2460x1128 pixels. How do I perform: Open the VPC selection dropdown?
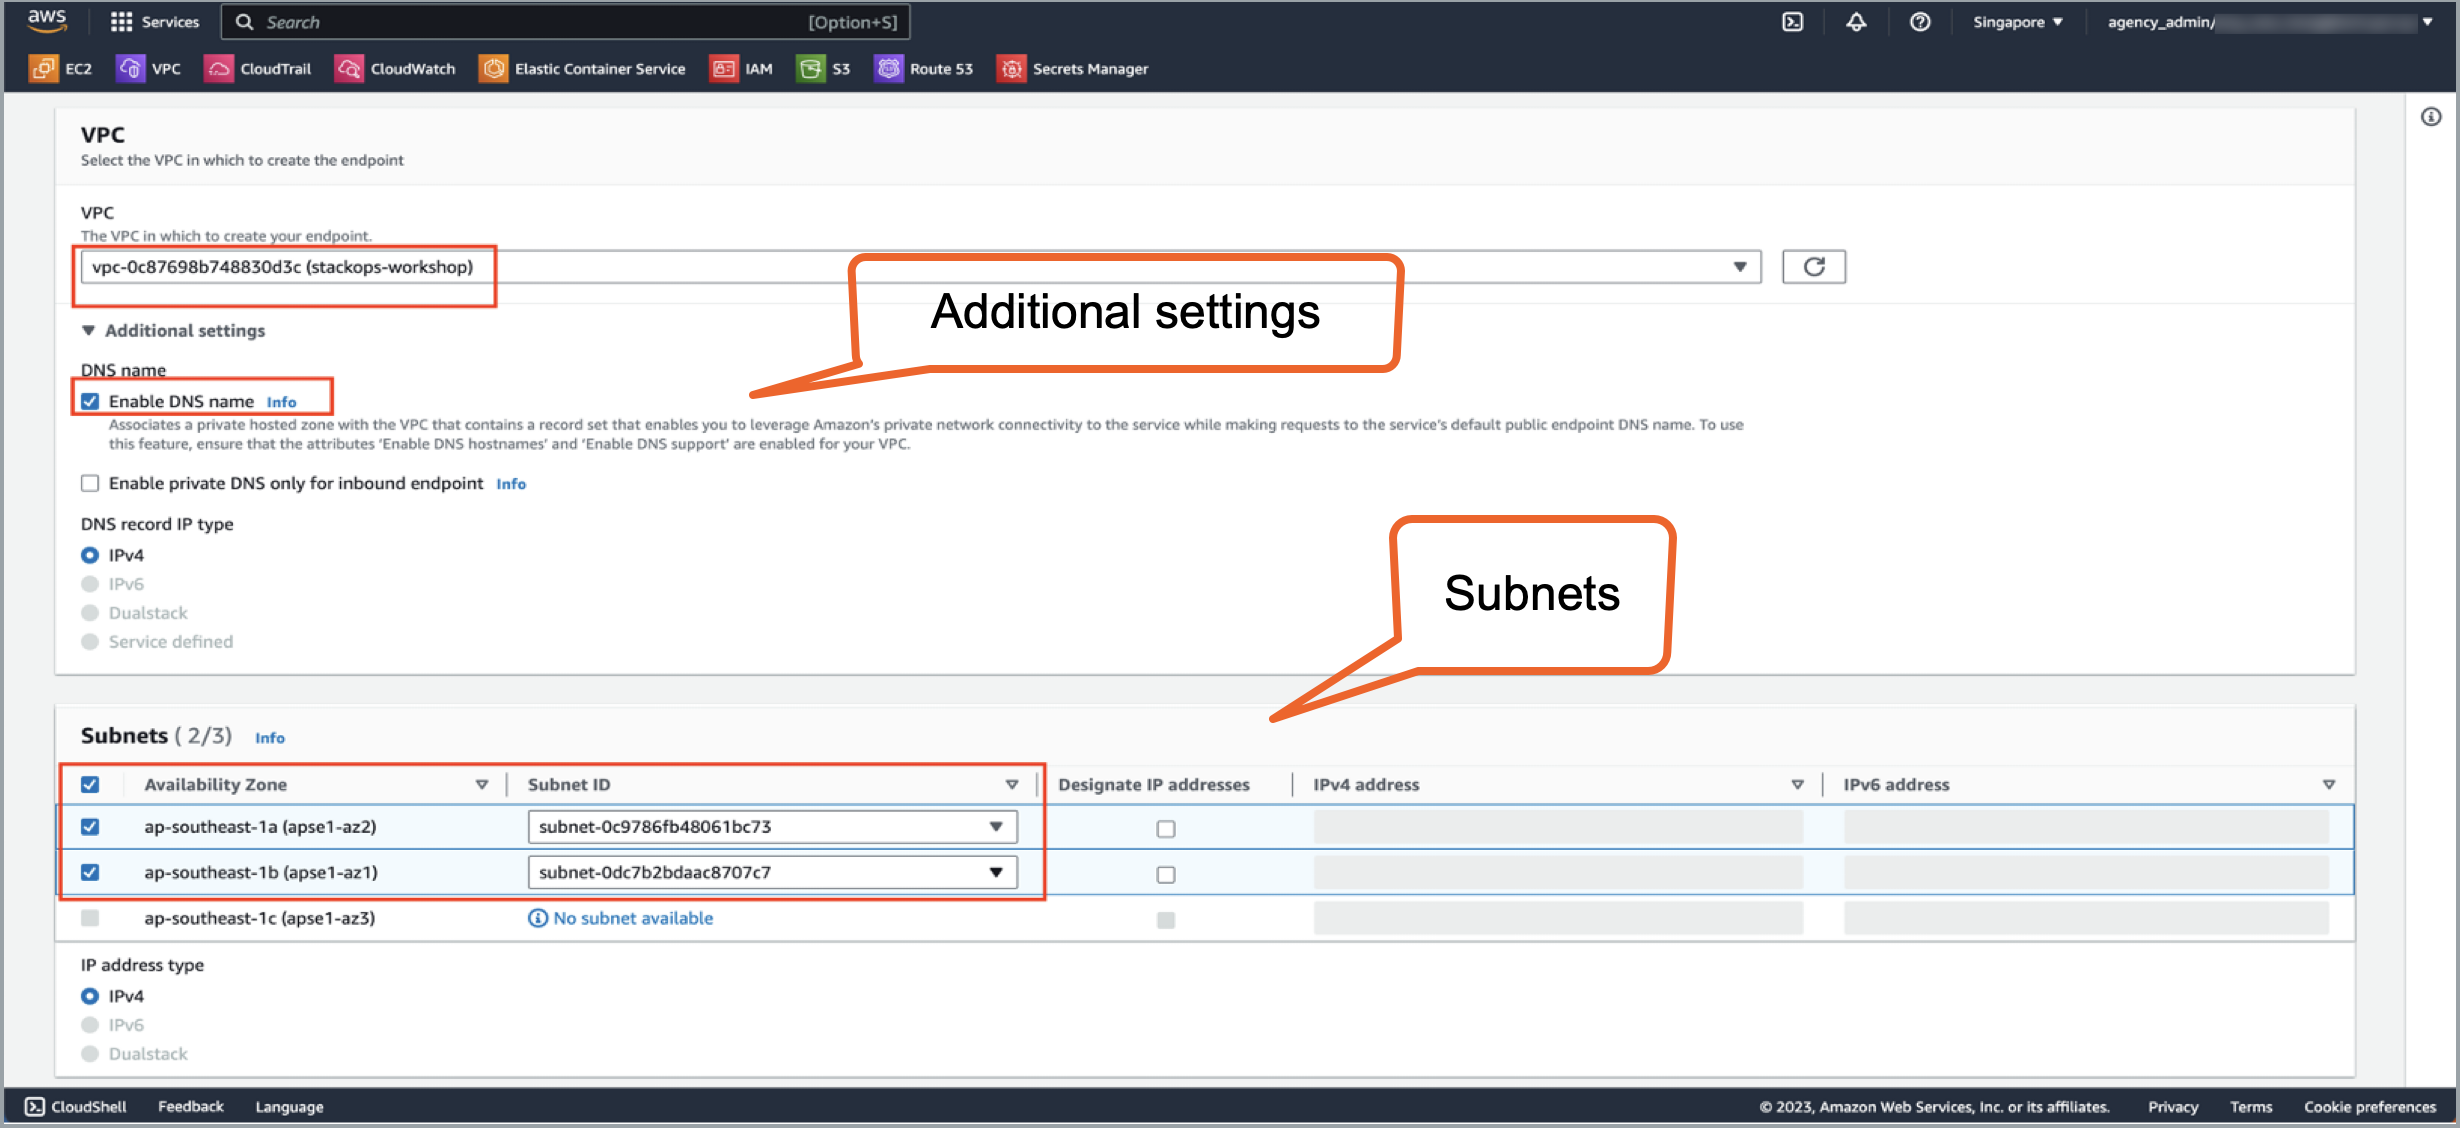pos(1738,266)
